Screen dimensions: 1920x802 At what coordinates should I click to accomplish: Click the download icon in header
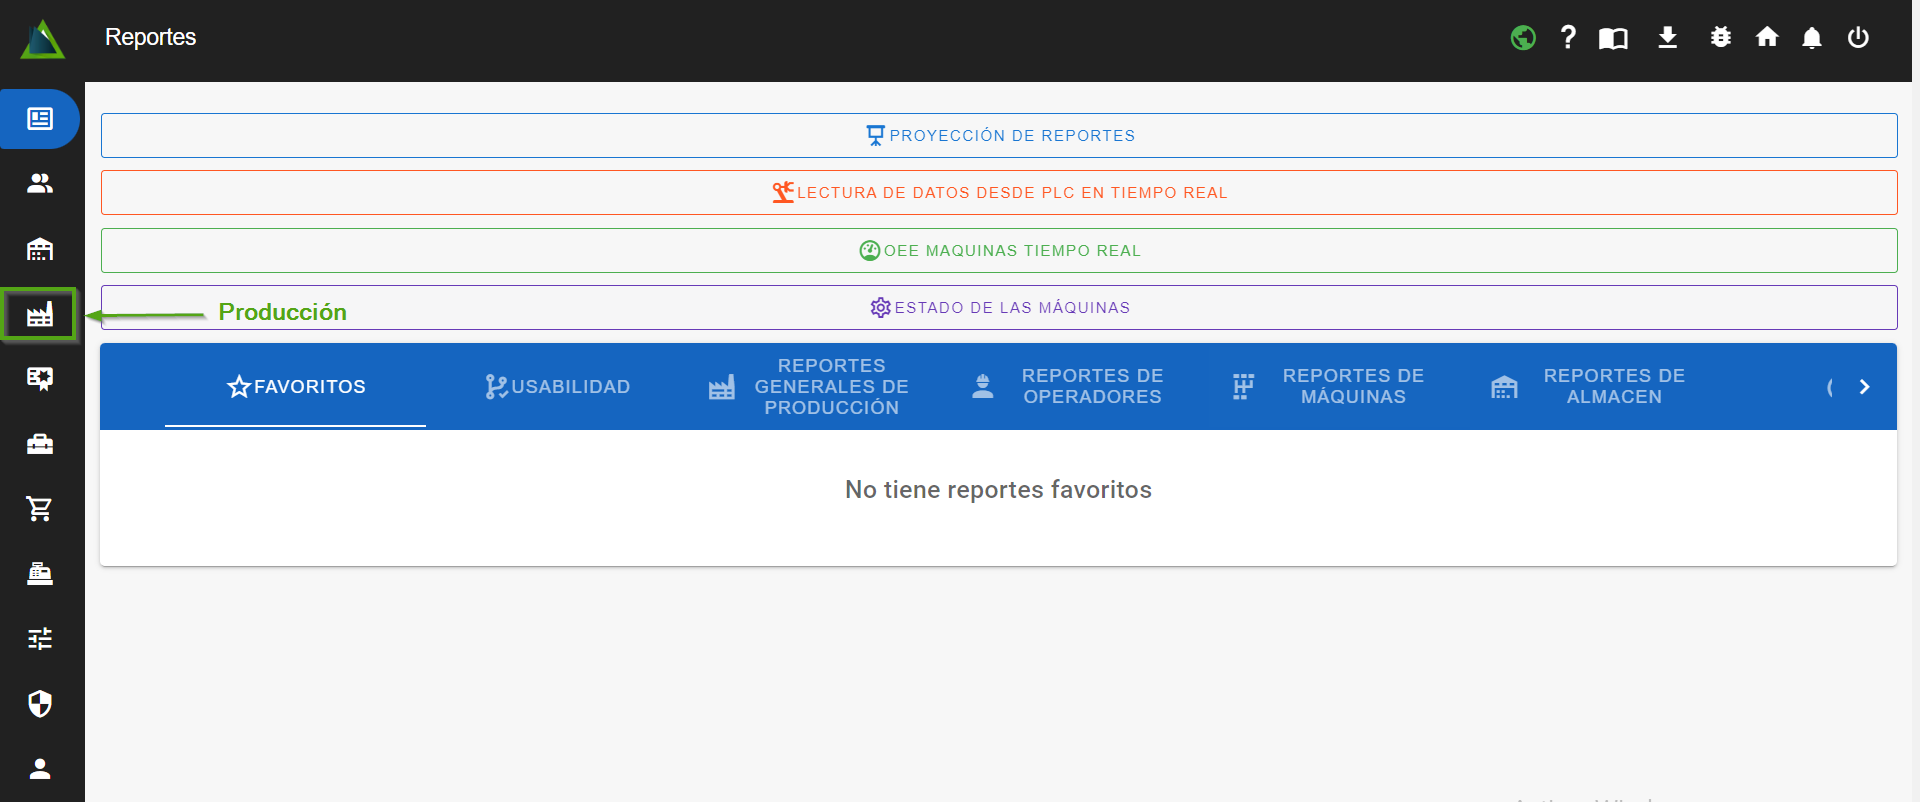pyautogui.click(x=1667, y=38)
